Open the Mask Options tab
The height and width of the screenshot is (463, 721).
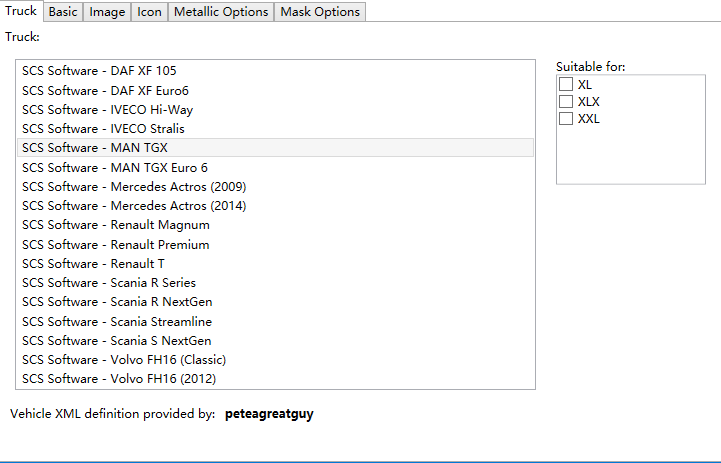pos(319,12)
